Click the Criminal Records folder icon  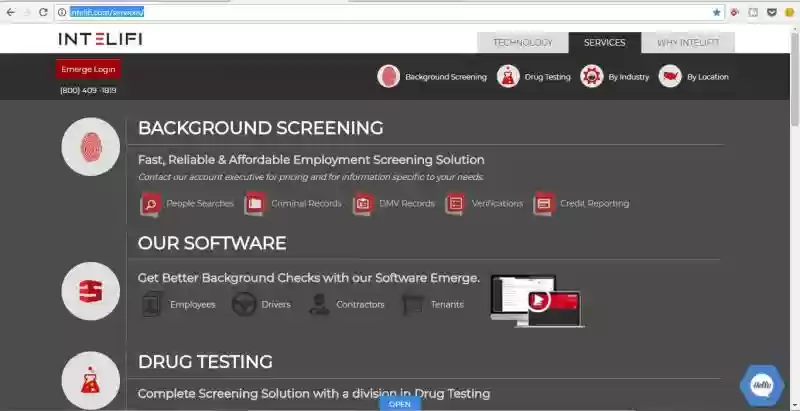point(255,203)
